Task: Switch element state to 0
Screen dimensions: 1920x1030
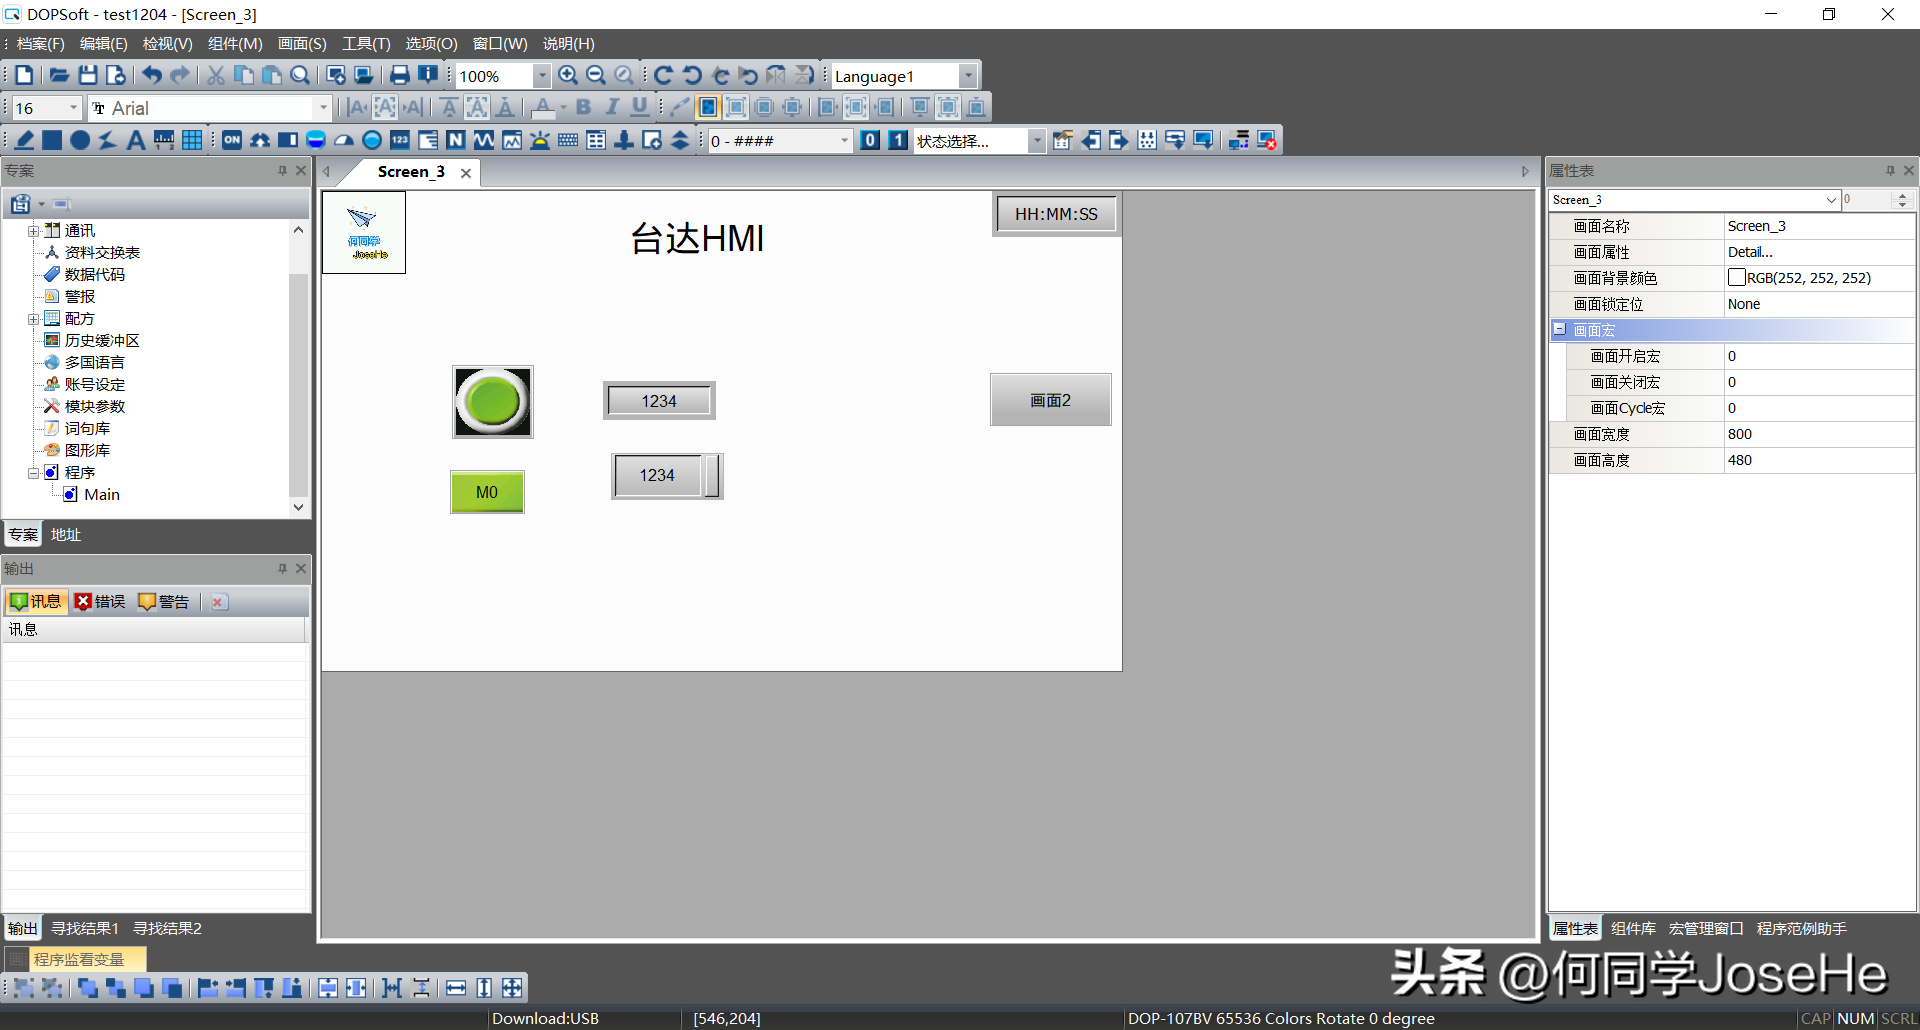Action: click(x=870, y=140)
